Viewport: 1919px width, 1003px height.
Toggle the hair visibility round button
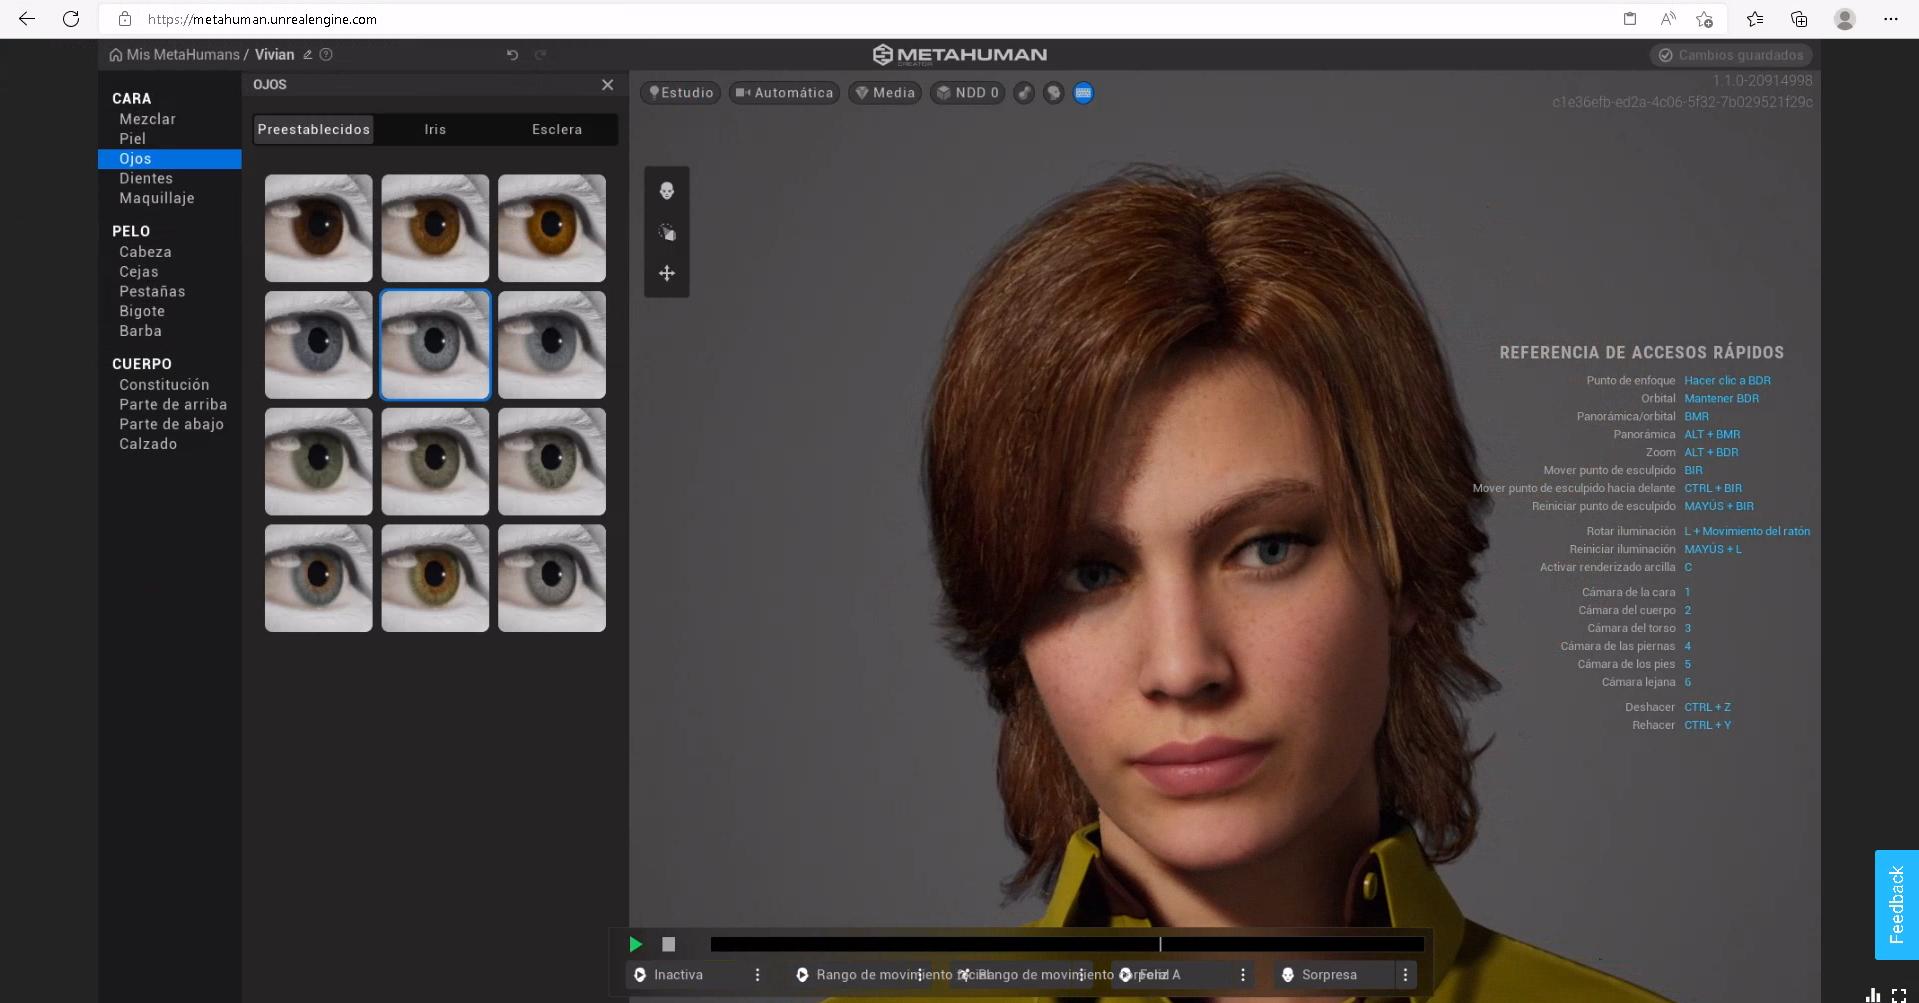[1024, 93]
